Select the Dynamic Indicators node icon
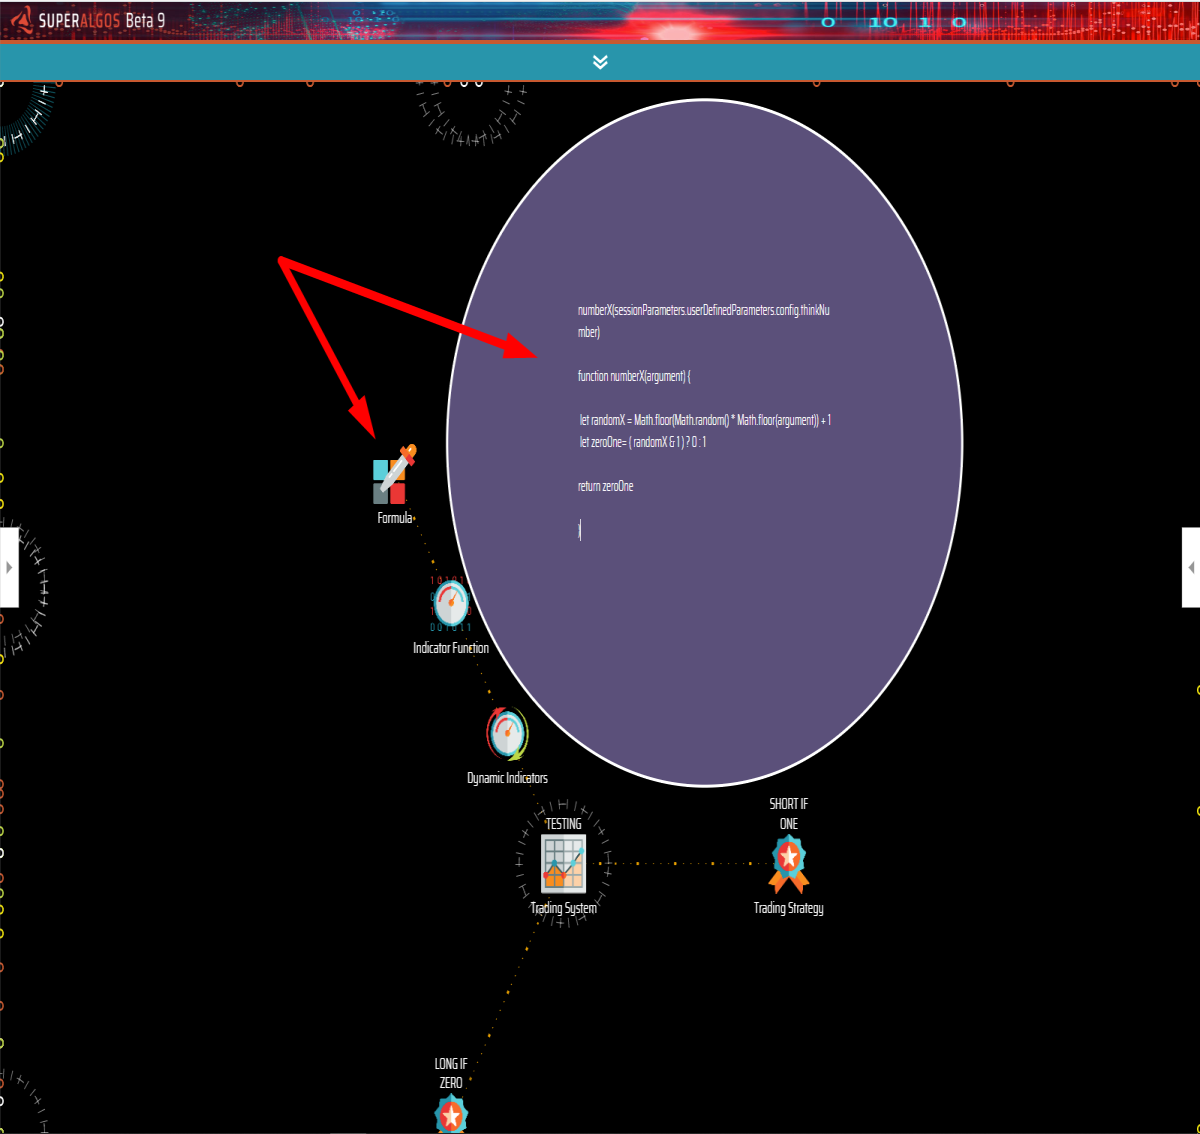 507,734
